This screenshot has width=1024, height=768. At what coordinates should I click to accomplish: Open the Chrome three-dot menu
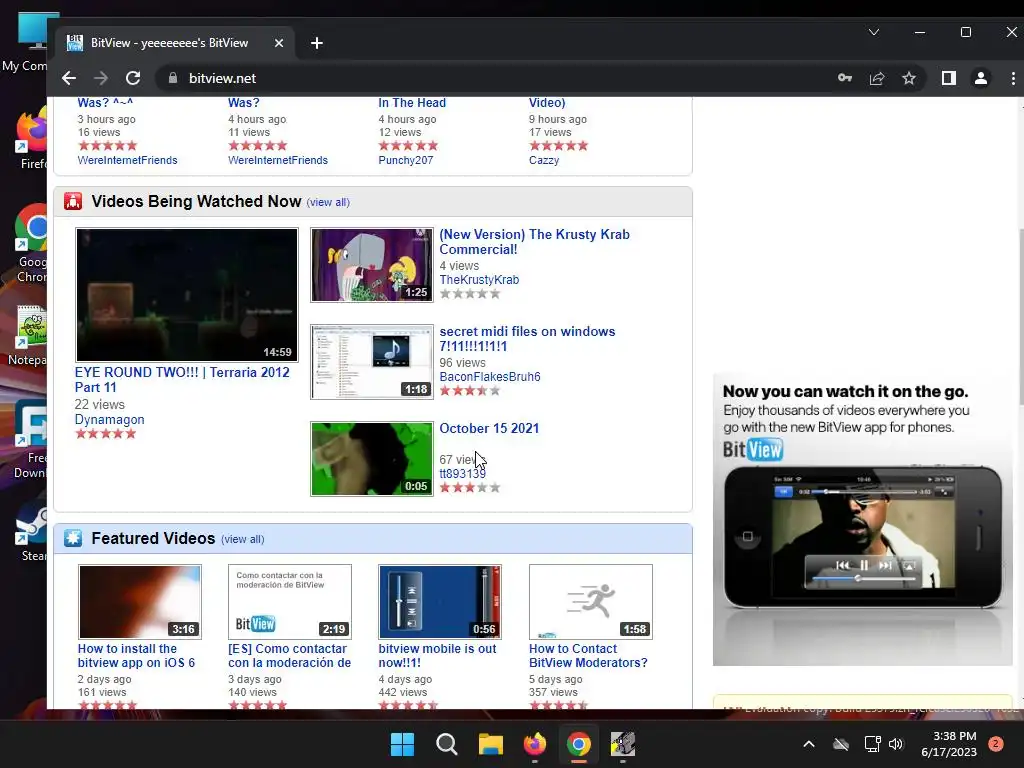pyautogui.click(x=1013, y=78)
